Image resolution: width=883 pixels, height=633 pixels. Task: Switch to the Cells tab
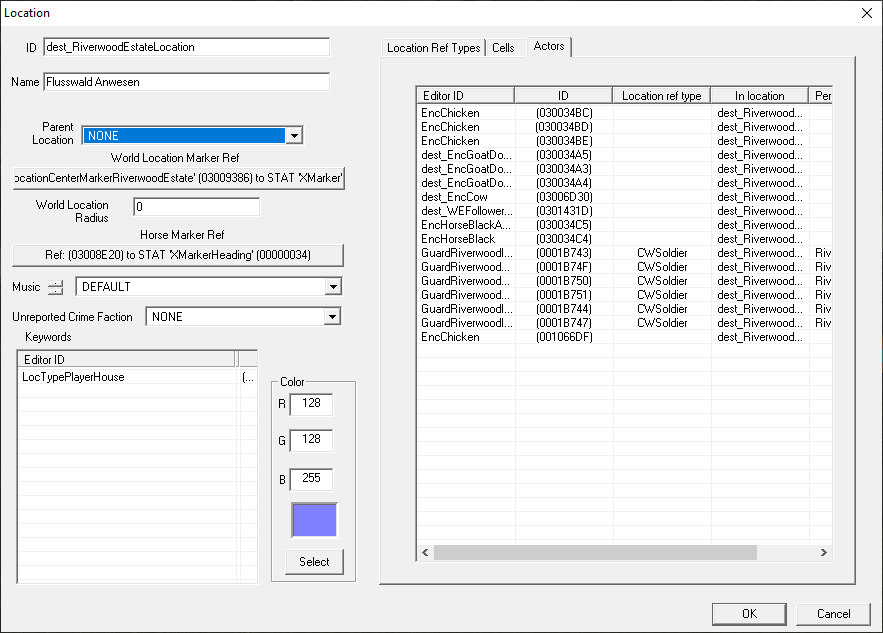(503, 48)
